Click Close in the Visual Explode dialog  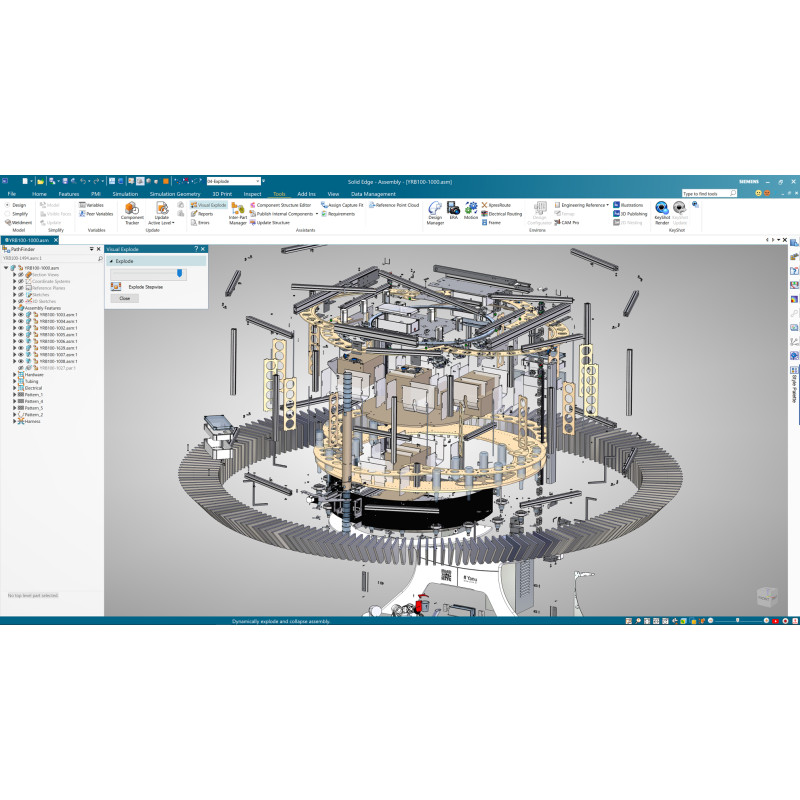pyautogui.click(x=124, y=298)
